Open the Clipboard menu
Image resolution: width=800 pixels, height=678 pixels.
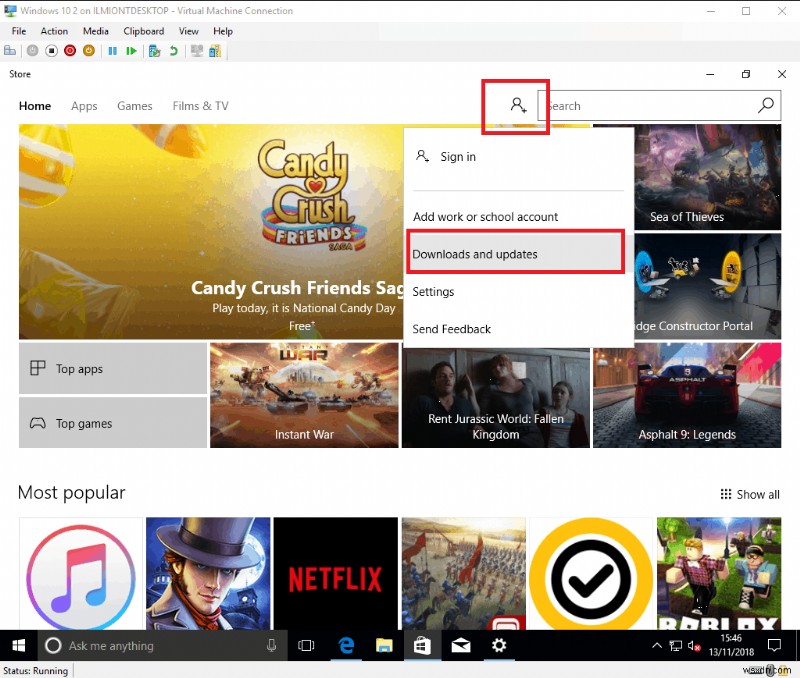pos(143,31)
